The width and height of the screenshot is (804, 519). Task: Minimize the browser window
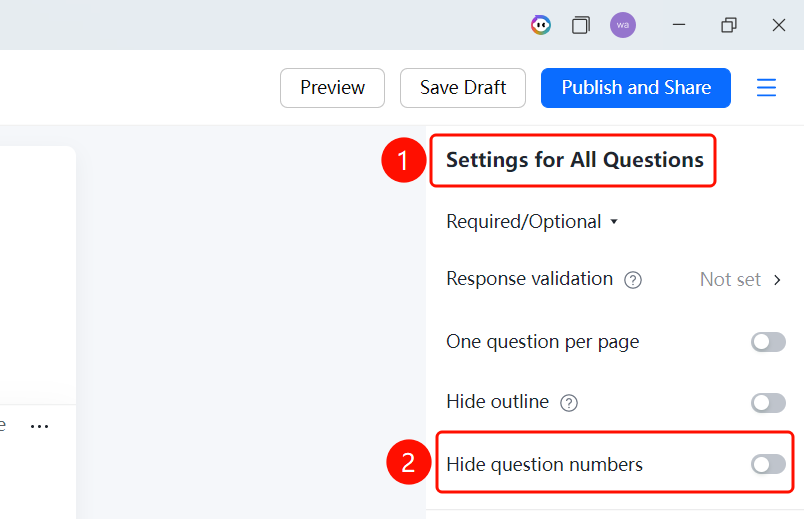click(679, 25)
